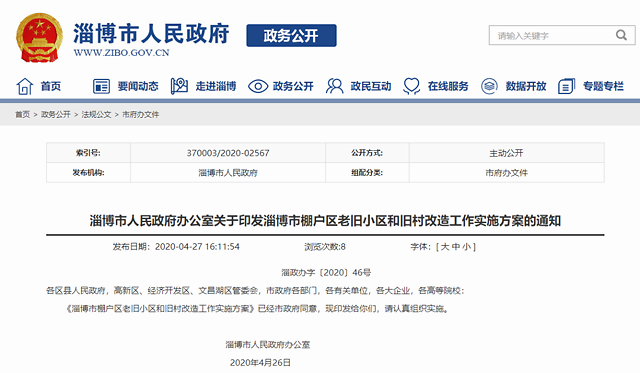Click the map icon beside 走进淄博
The image size is (640, 373).
[x=179, y=86]
